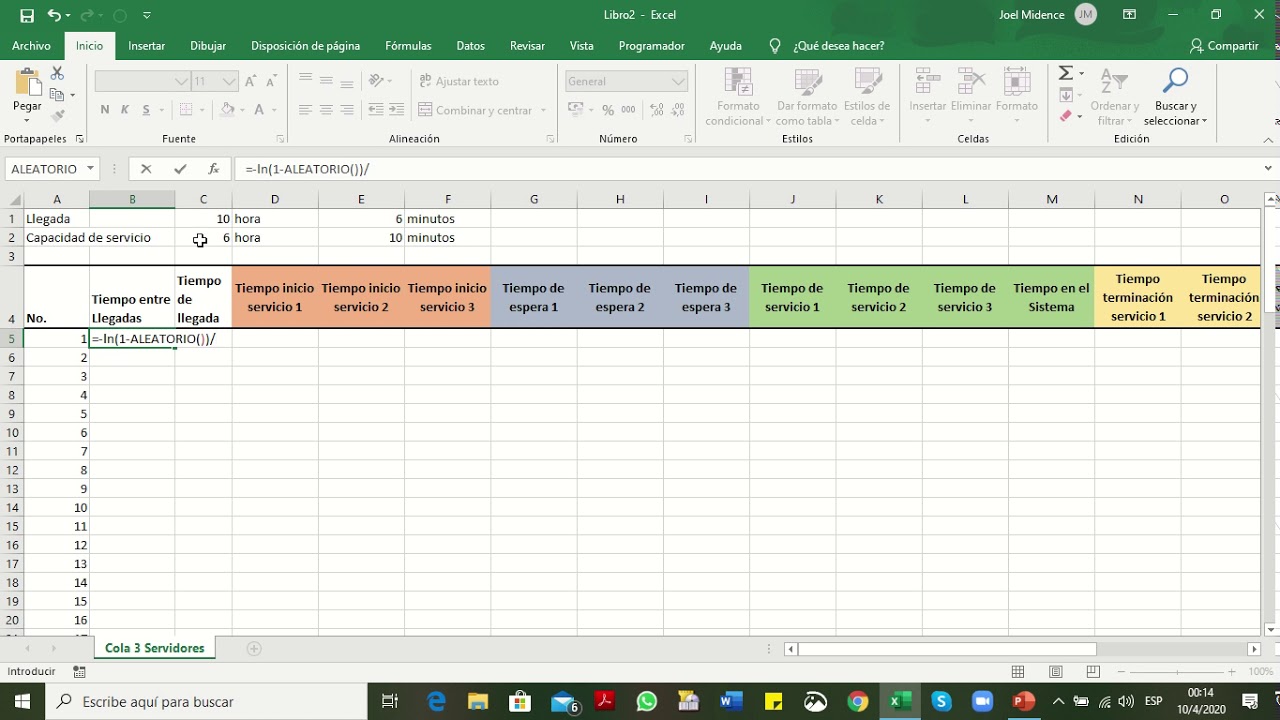Toggle Subrayado (underline) S button
The height and width of the screenshot is (720, 1280).
tap(147, 110)
